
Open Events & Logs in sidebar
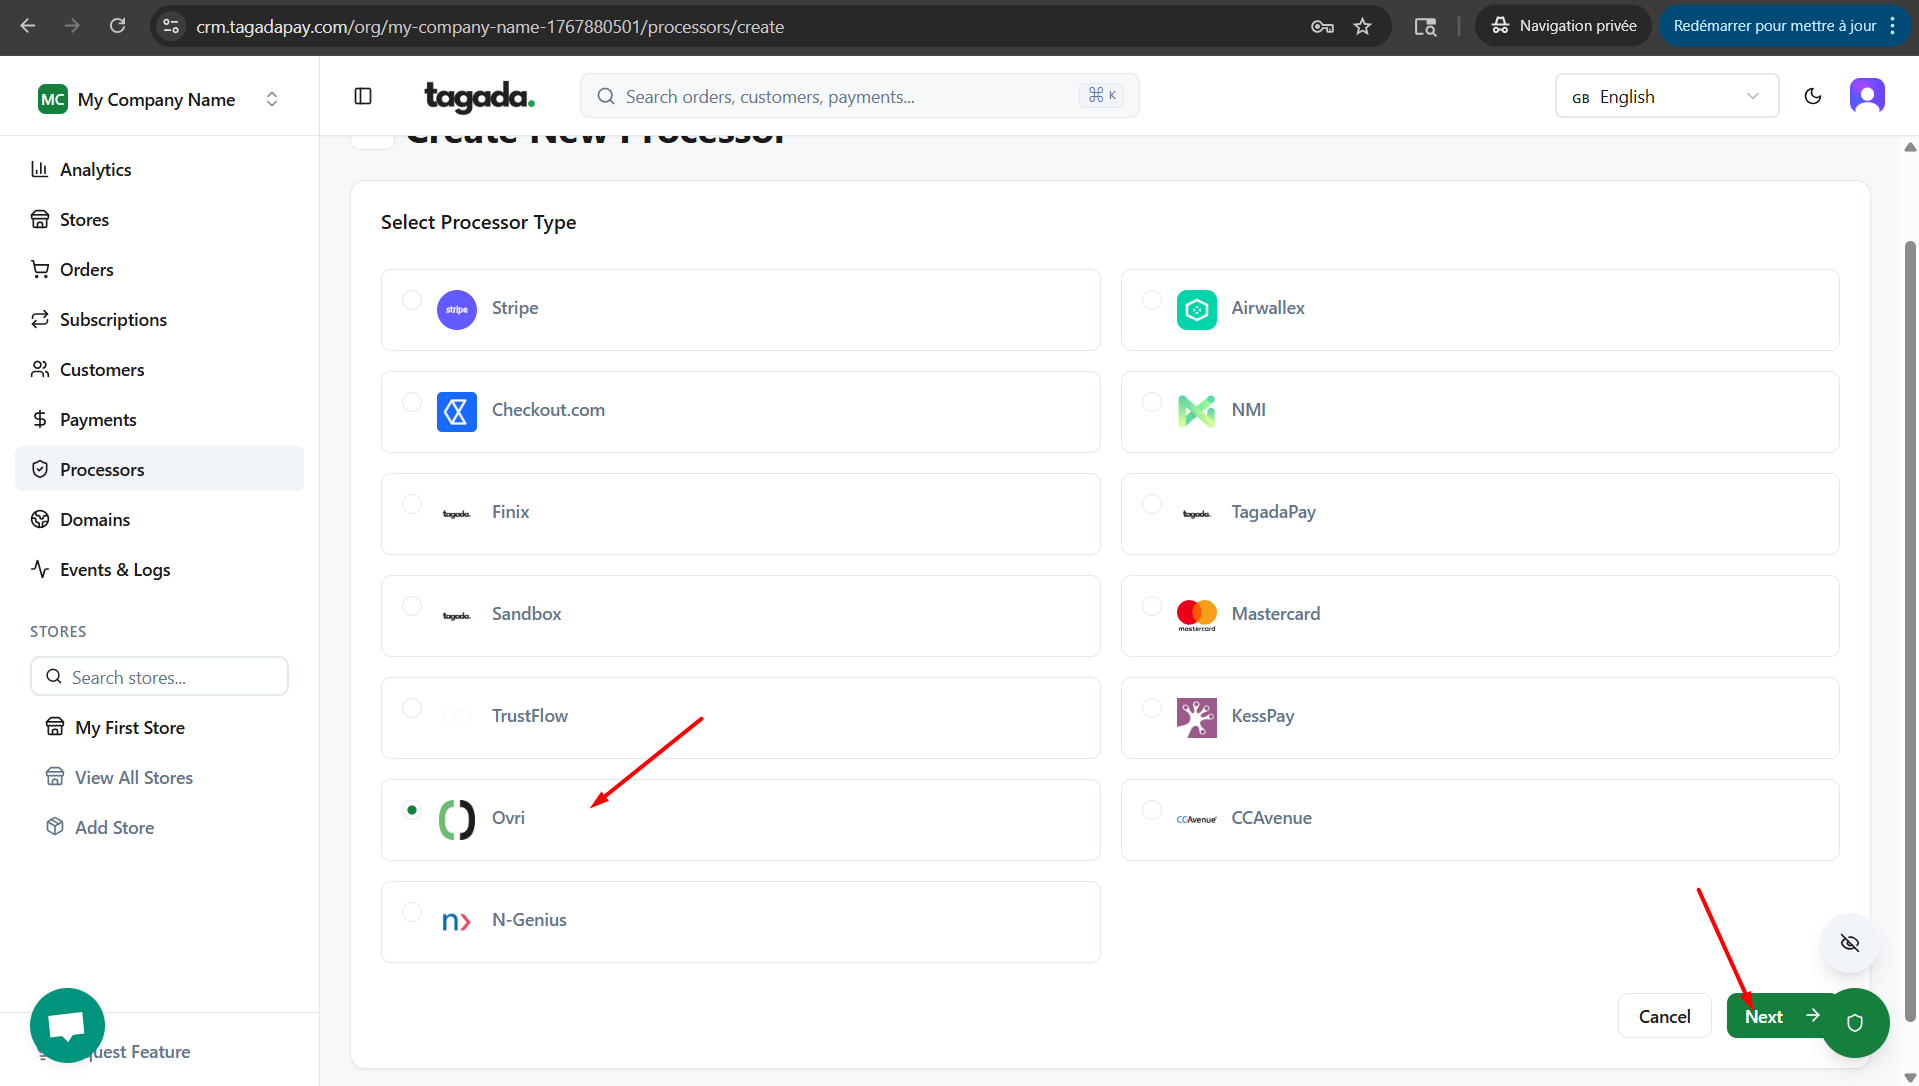tap(115, 569)
